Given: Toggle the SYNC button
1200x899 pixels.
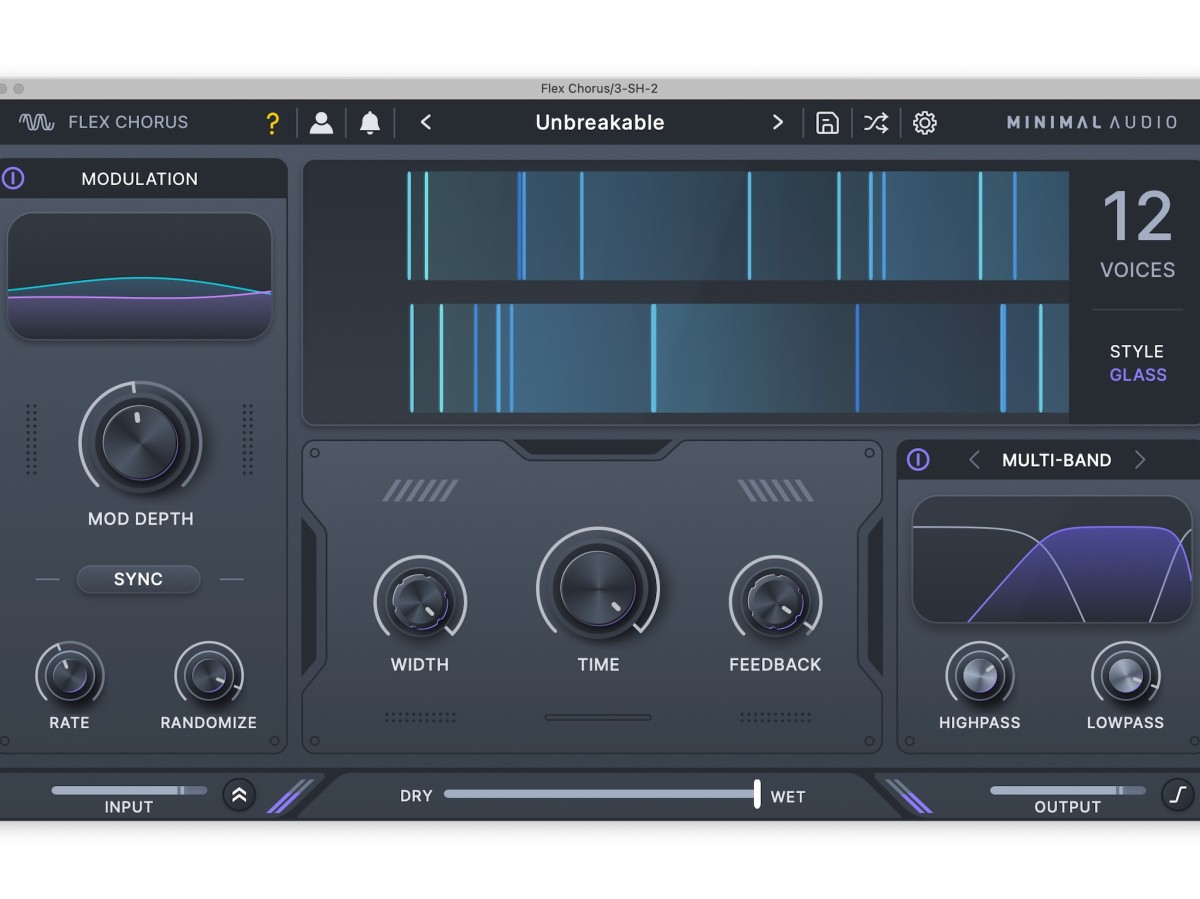Looking at the screenshot, I should 138,579.
